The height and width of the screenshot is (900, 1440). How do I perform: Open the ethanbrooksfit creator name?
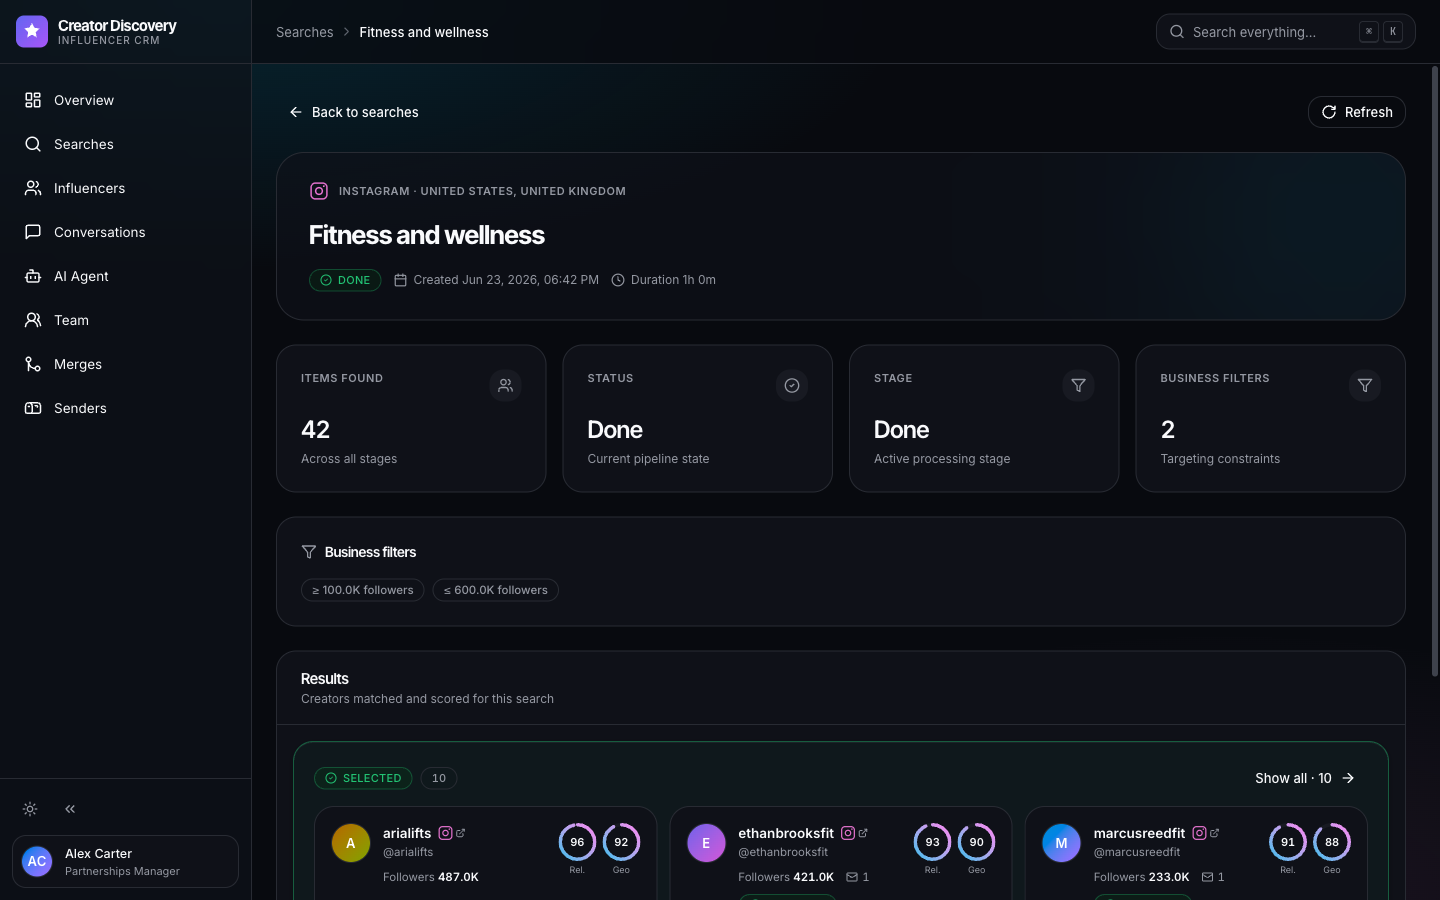click(x=786, y=833)
